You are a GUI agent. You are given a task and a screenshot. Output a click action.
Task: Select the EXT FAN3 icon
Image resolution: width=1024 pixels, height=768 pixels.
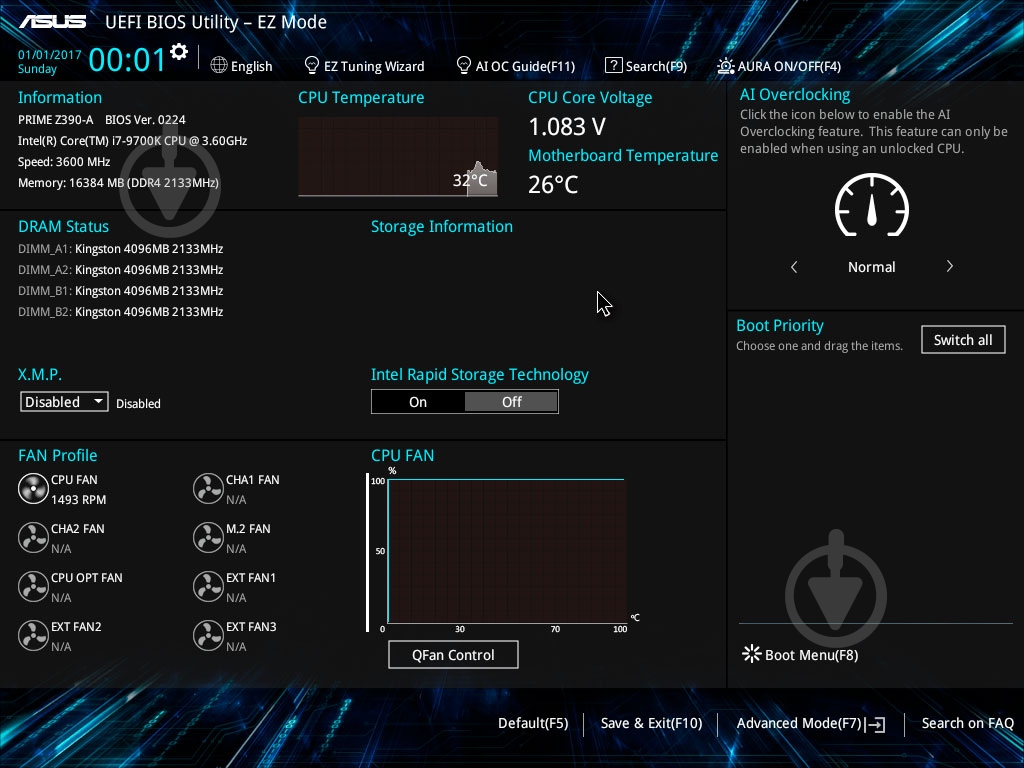[x=208, y=635]
